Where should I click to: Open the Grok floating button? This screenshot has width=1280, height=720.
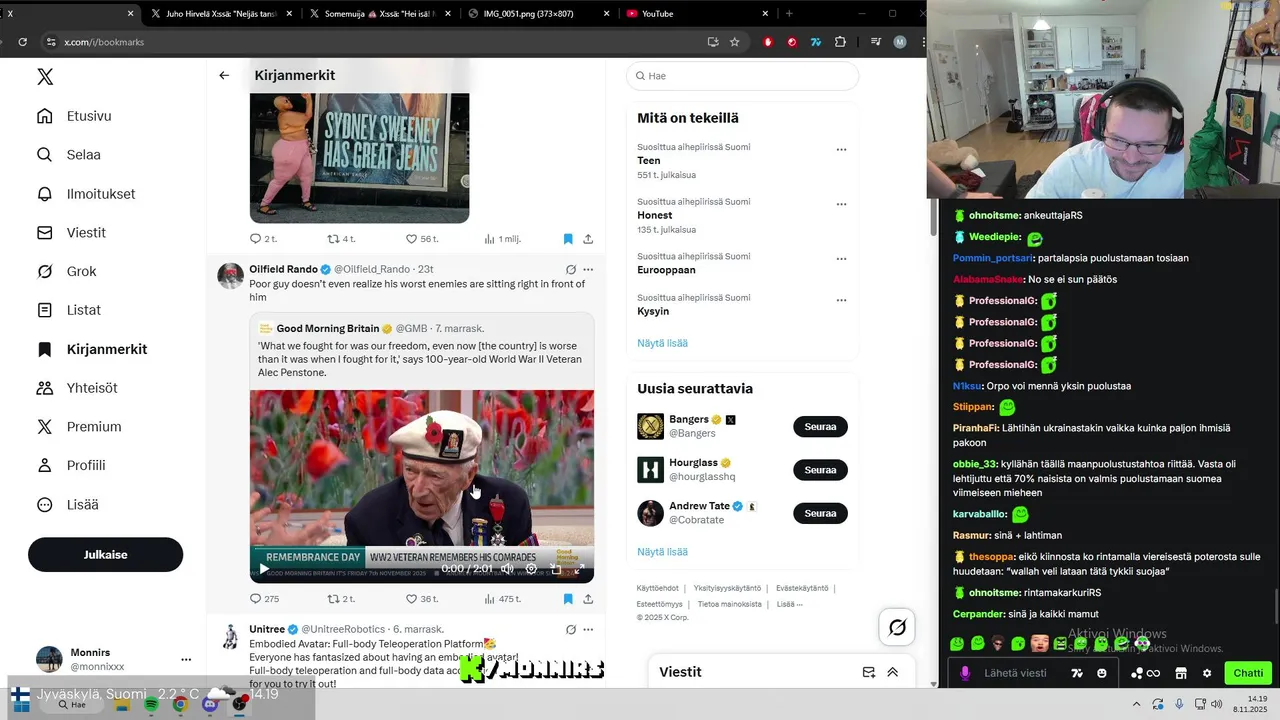897,627
